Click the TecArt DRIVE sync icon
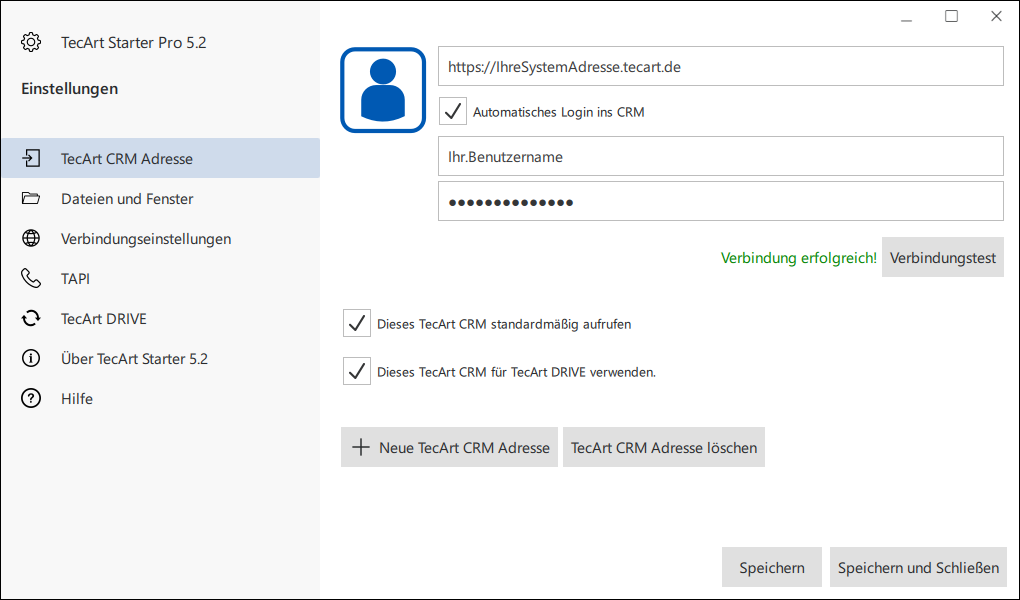1020x600 pixels. point(31,318)
